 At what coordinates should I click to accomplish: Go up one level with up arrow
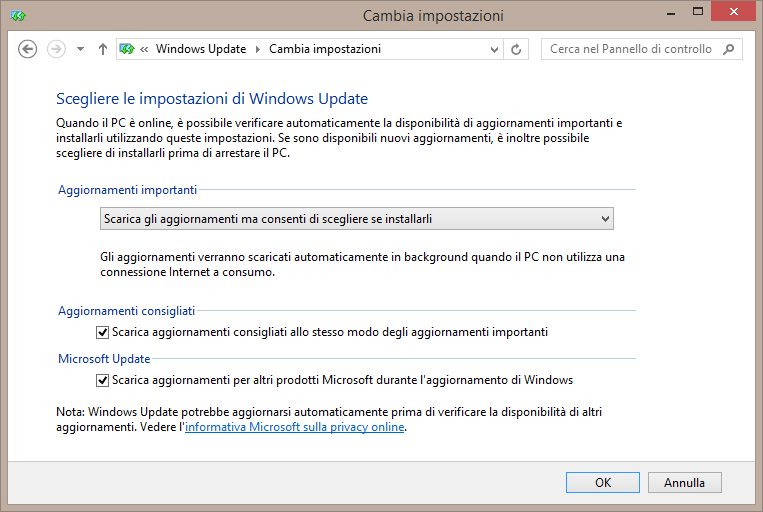coord(102,49)
